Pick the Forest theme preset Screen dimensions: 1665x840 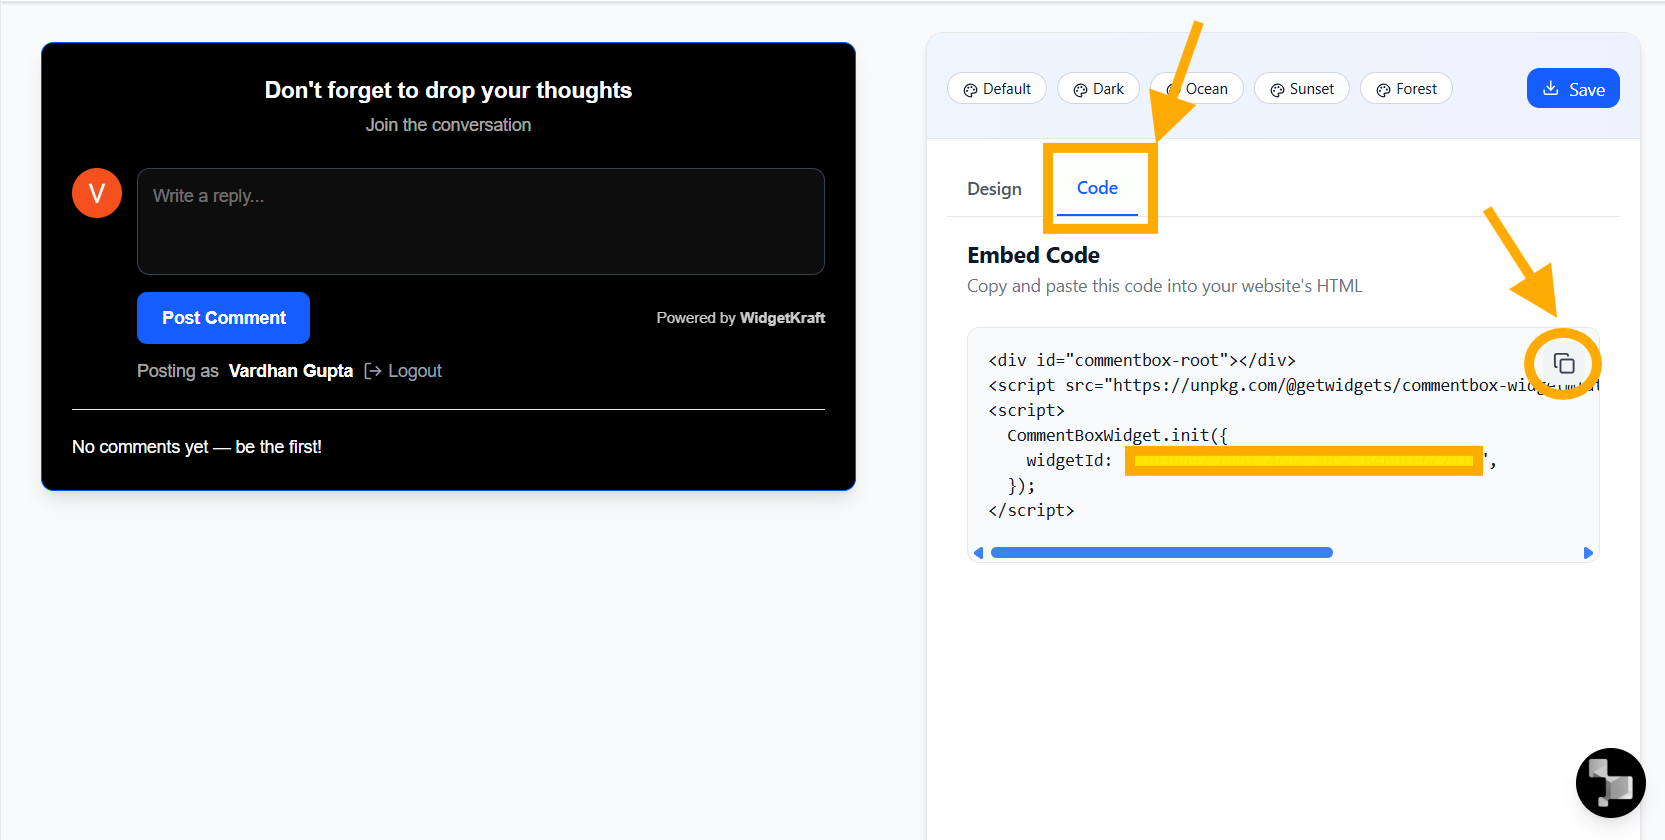(1405, 89)
